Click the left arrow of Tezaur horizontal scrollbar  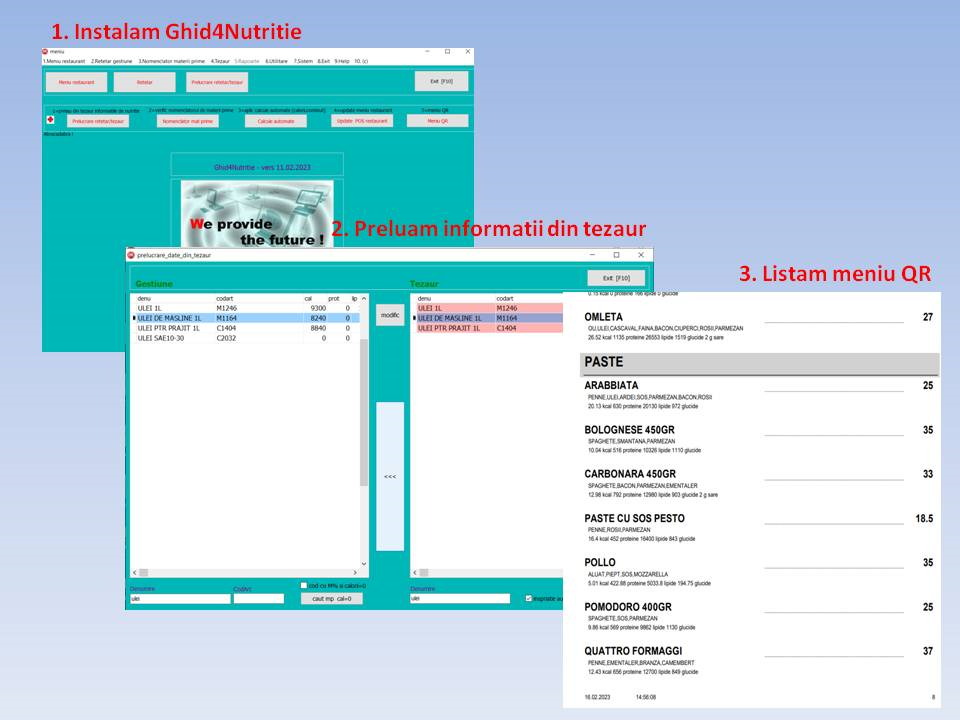click(x=414, y=572)
